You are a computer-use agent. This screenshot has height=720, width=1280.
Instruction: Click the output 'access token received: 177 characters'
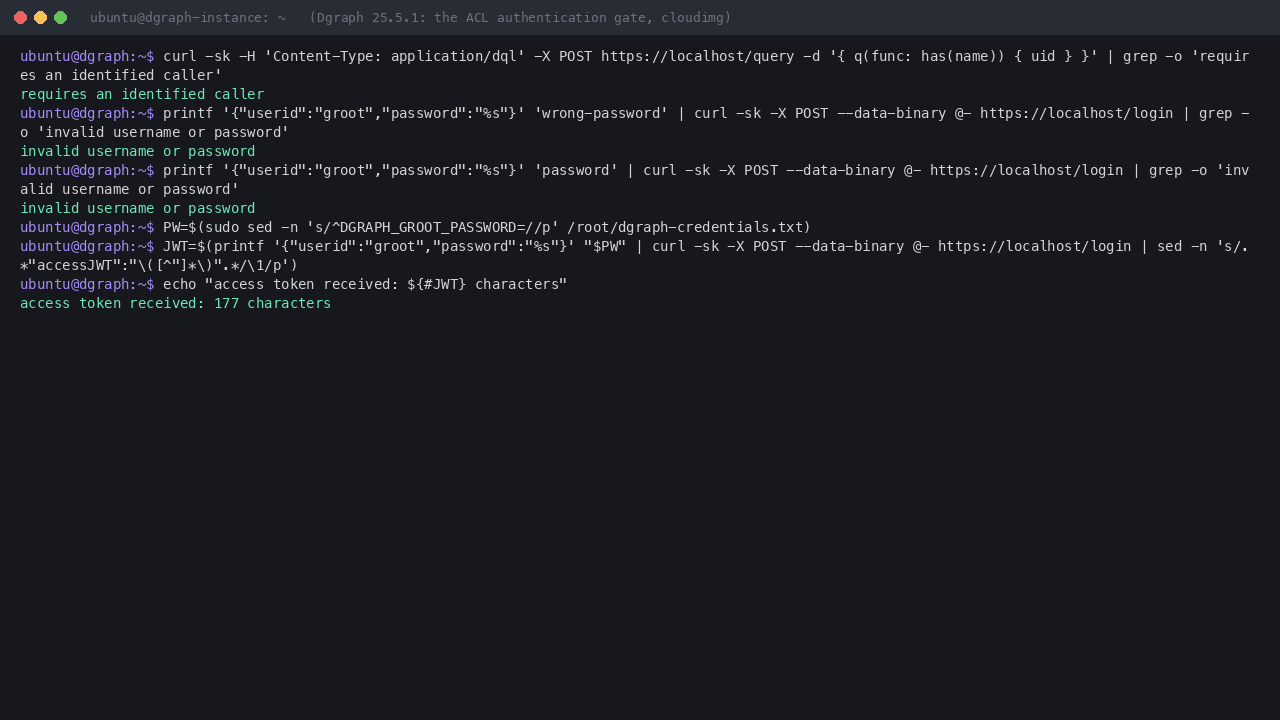pos(175,303)
